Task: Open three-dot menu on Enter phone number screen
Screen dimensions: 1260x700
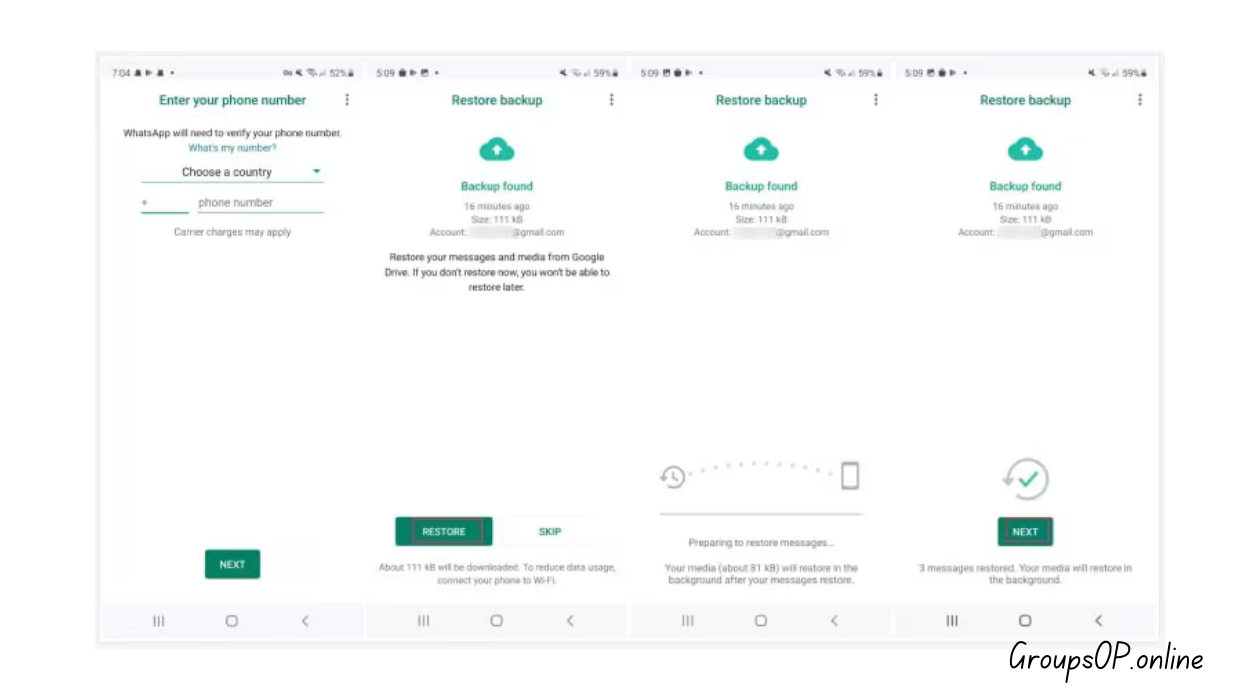Action: click(x=347, y=100)
